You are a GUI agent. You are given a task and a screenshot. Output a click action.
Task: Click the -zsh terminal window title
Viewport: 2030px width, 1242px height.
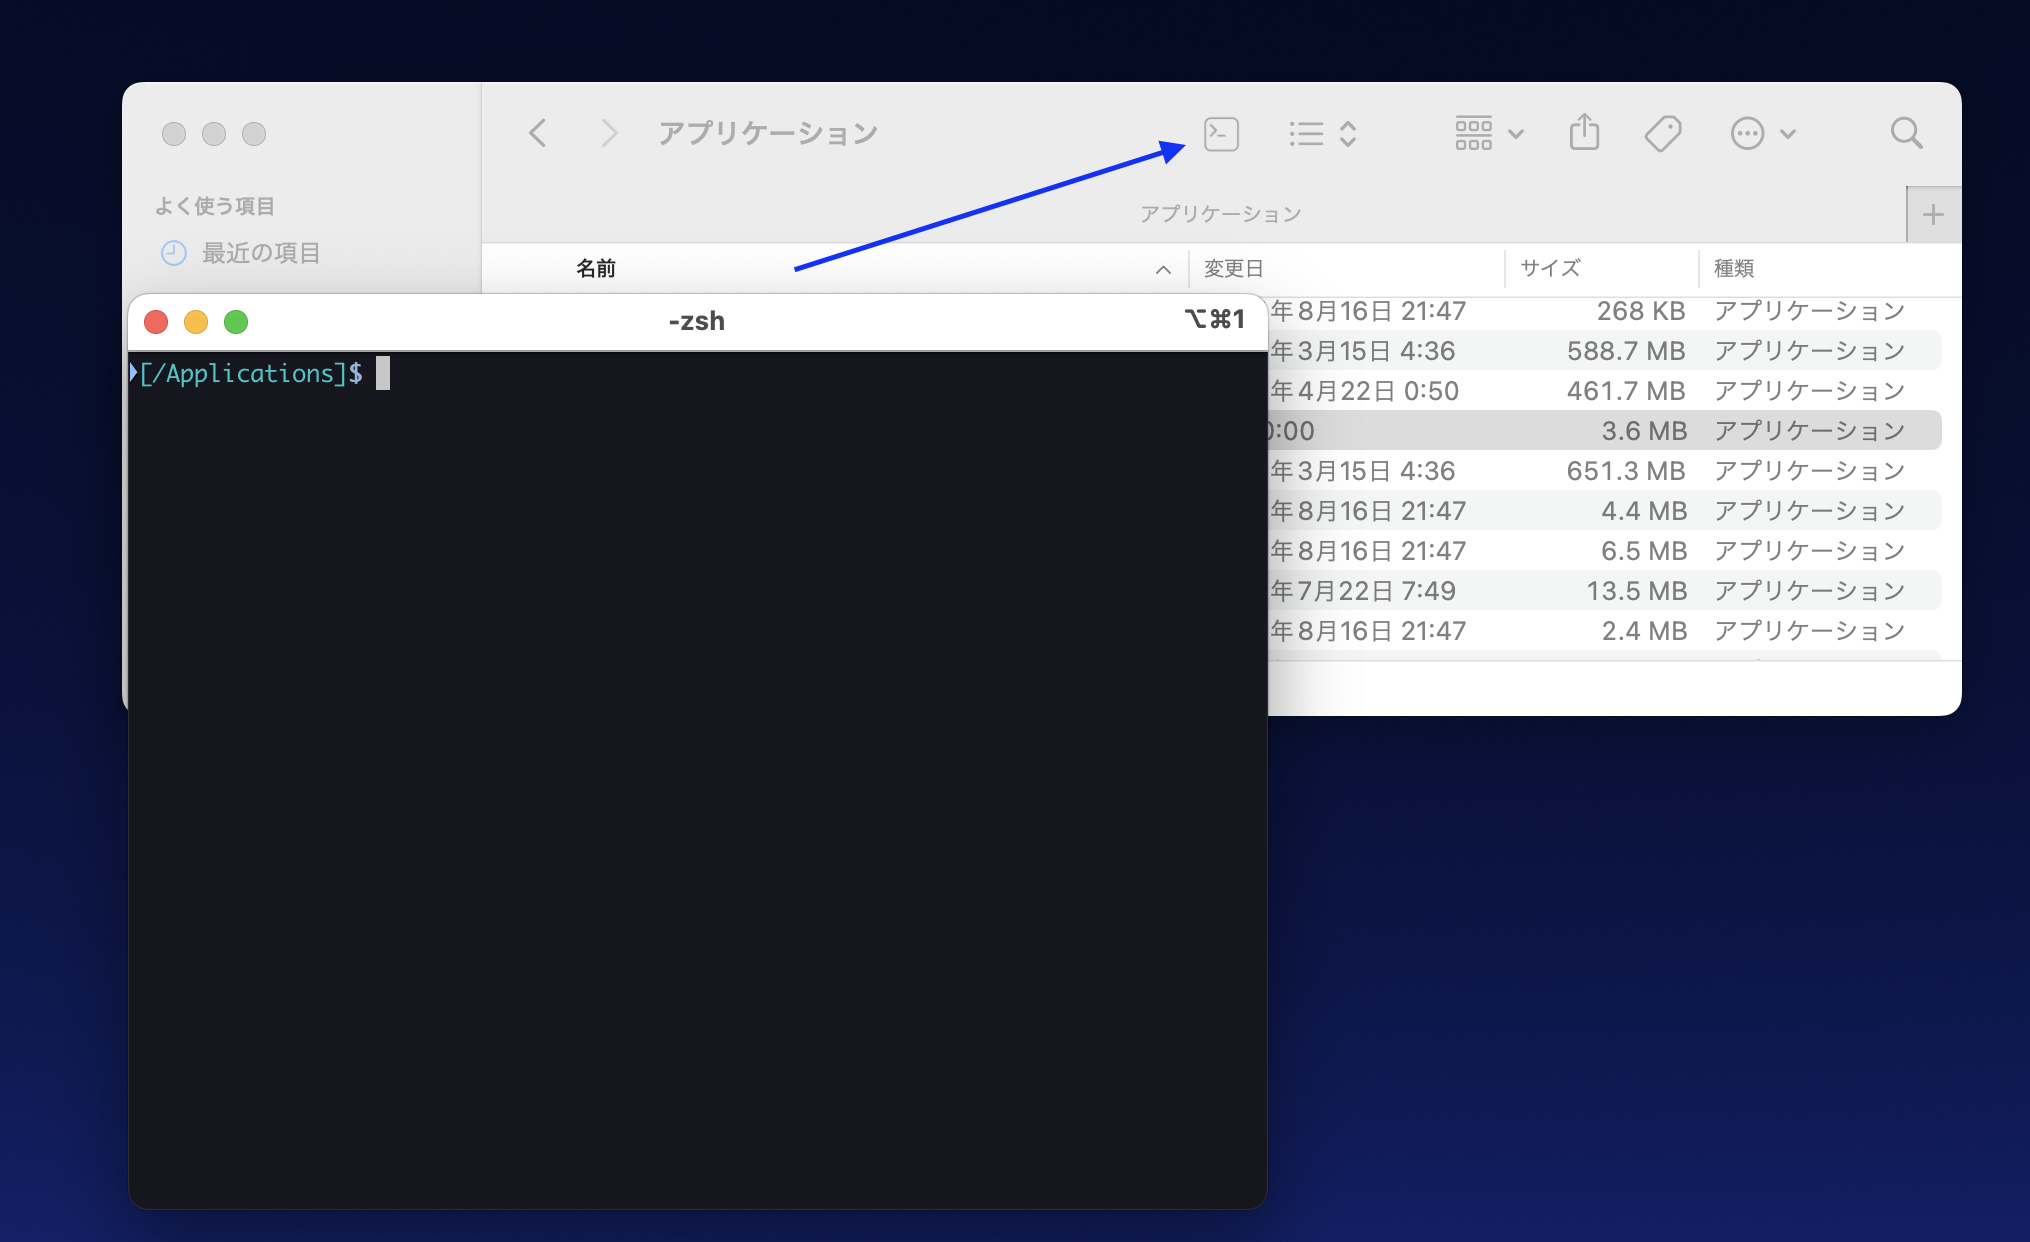tap(697, 321)
